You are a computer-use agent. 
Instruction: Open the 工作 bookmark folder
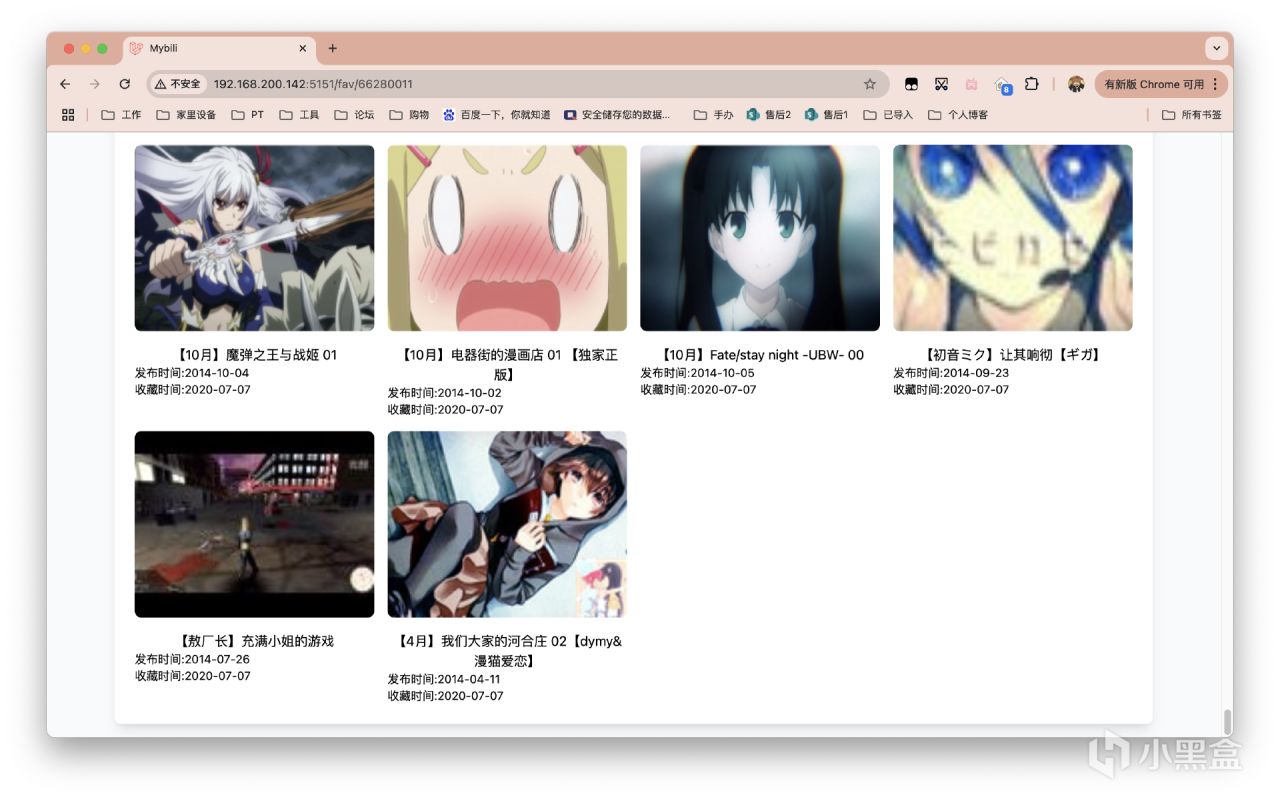point(121,115)
